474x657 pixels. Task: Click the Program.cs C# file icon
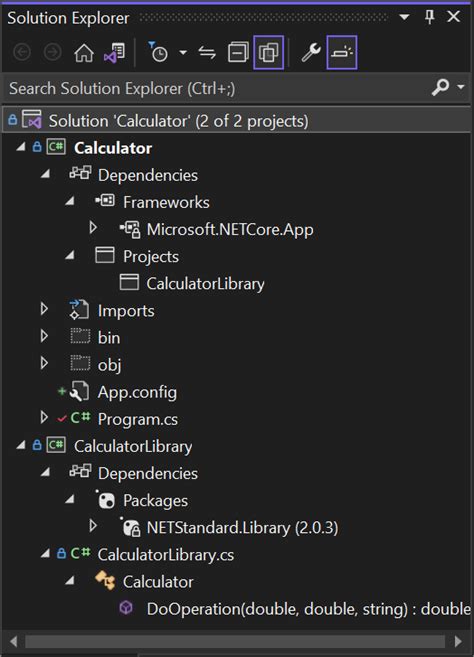pos(80,418)
